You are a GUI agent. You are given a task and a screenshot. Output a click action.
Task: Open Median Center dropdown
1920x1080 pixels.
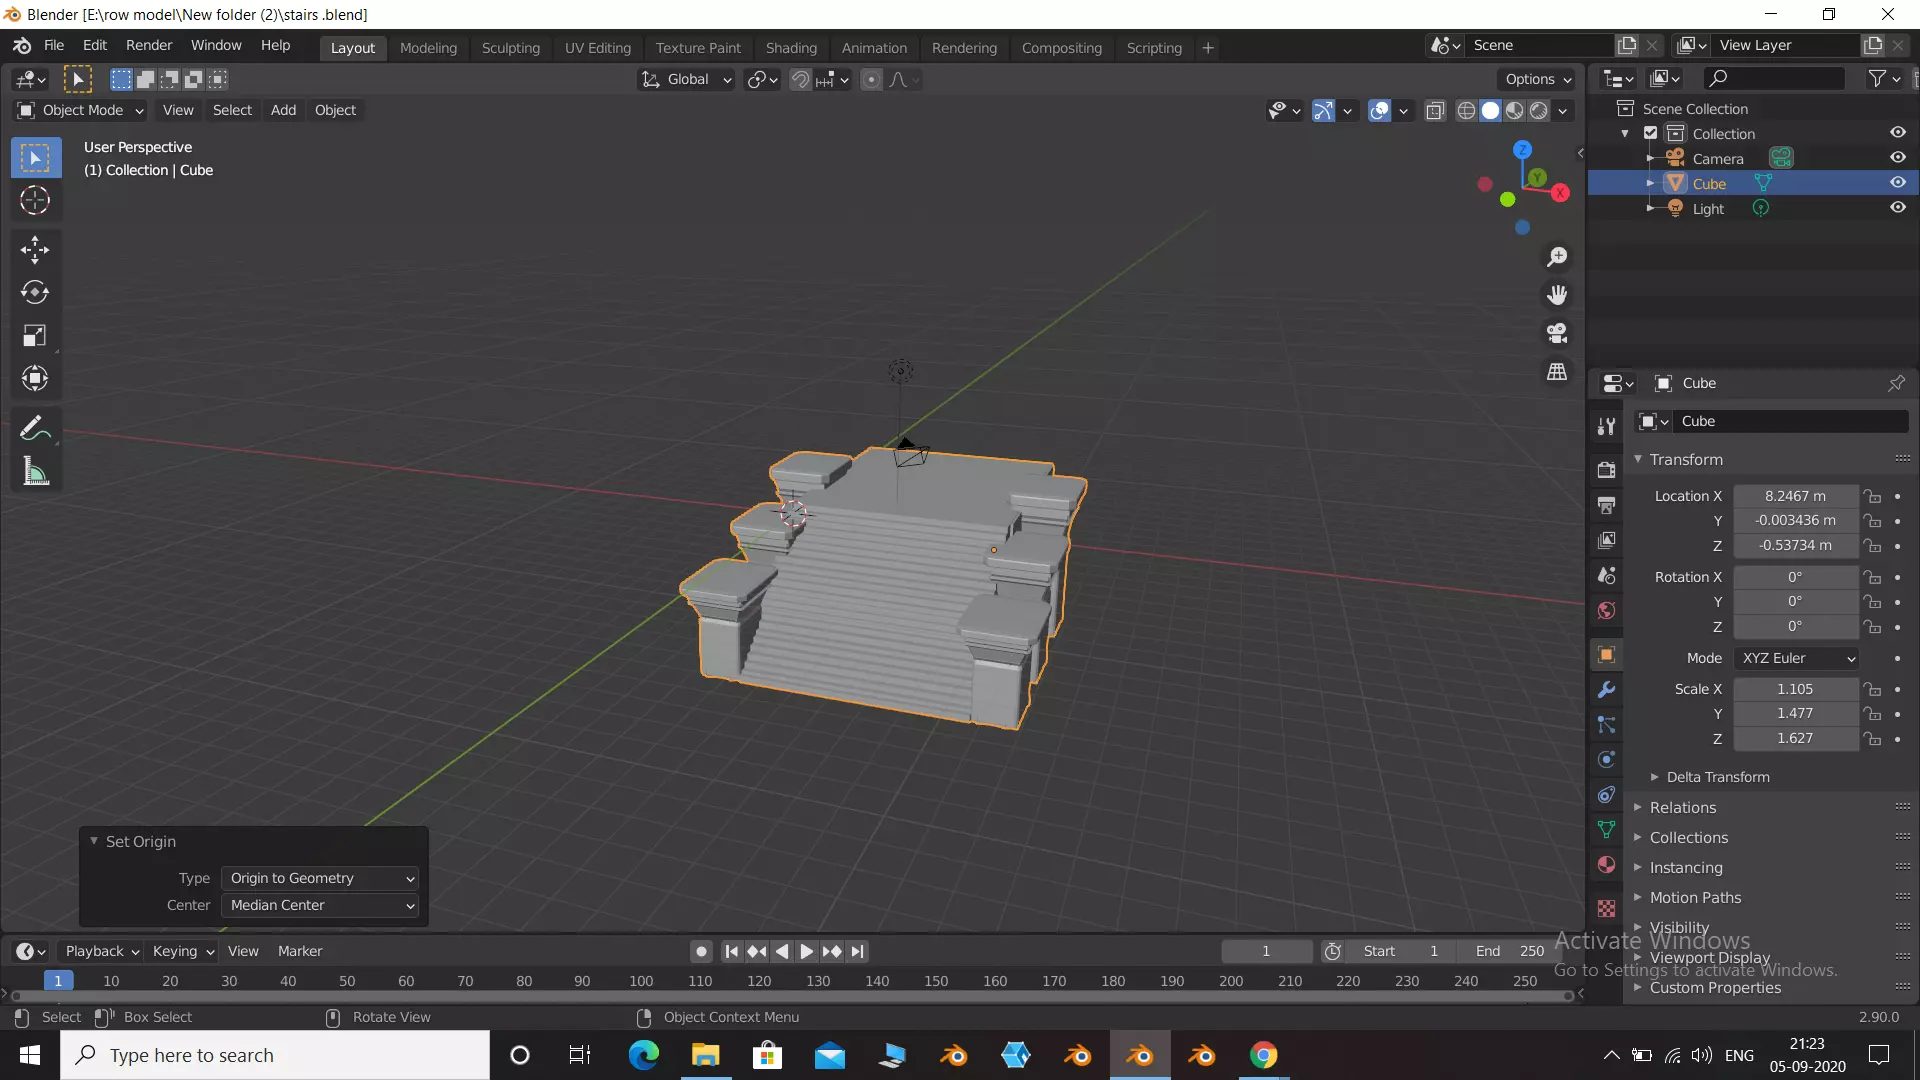[320, 905]
